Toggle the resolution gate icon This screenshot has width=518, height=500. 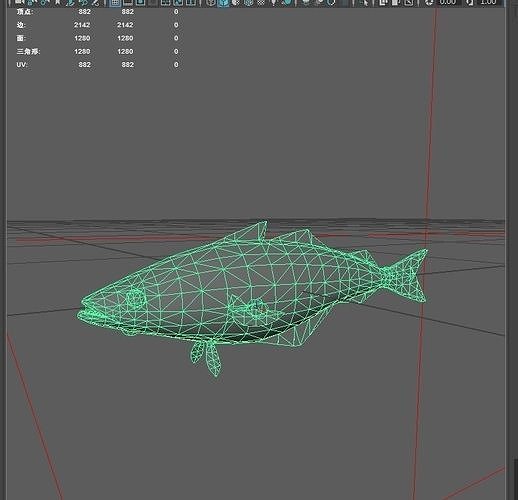[141, 3]
